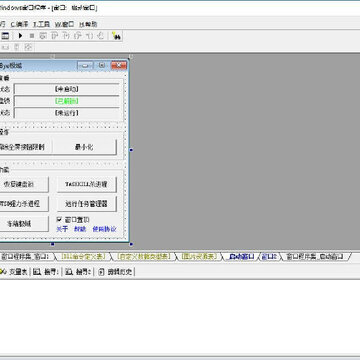
Task: Open the T.工具 menu
Action: pos(41,24)
